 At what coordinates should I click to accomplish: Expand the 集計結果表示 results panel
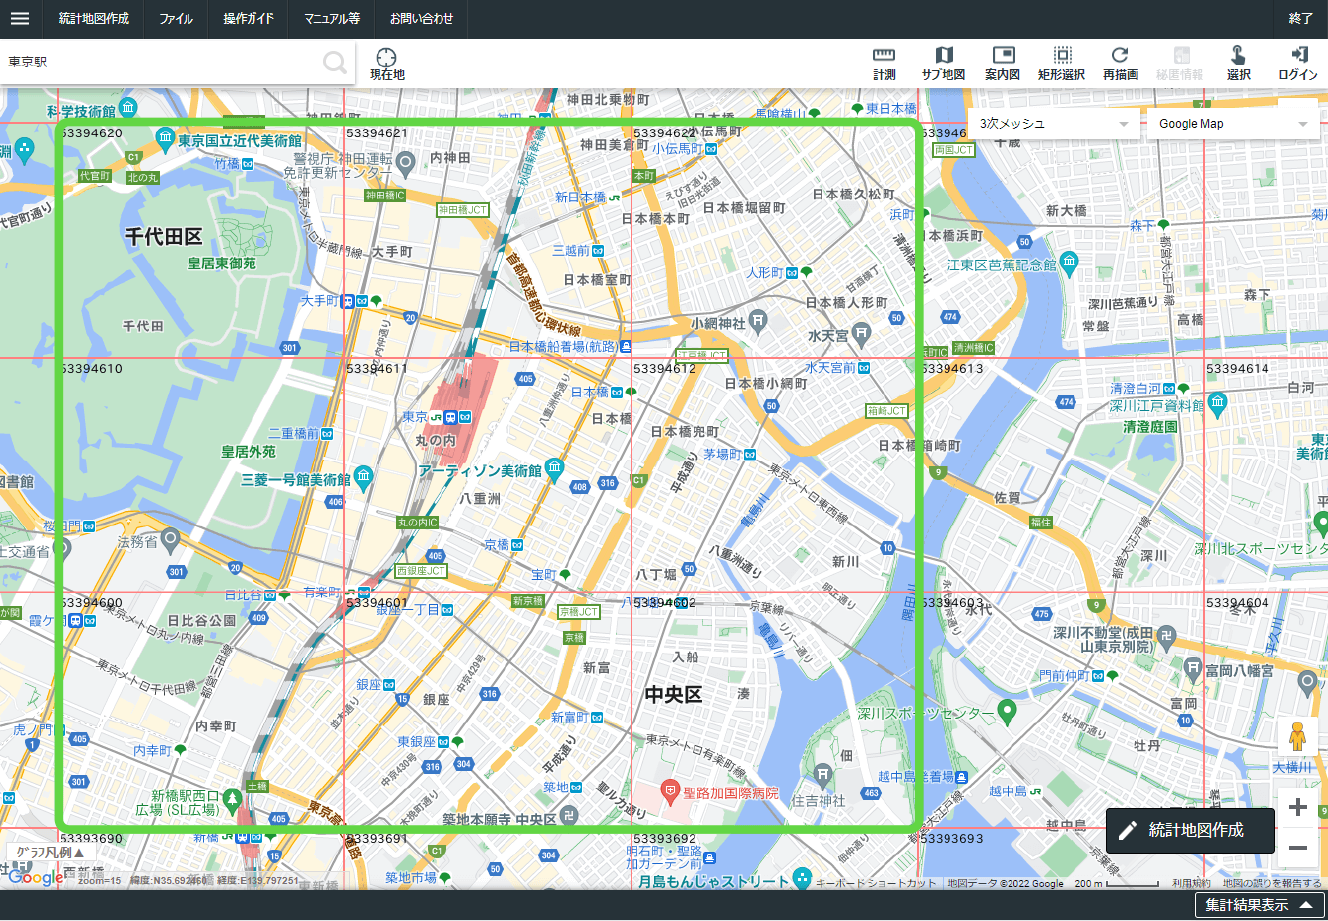[x=1257, y=905]
